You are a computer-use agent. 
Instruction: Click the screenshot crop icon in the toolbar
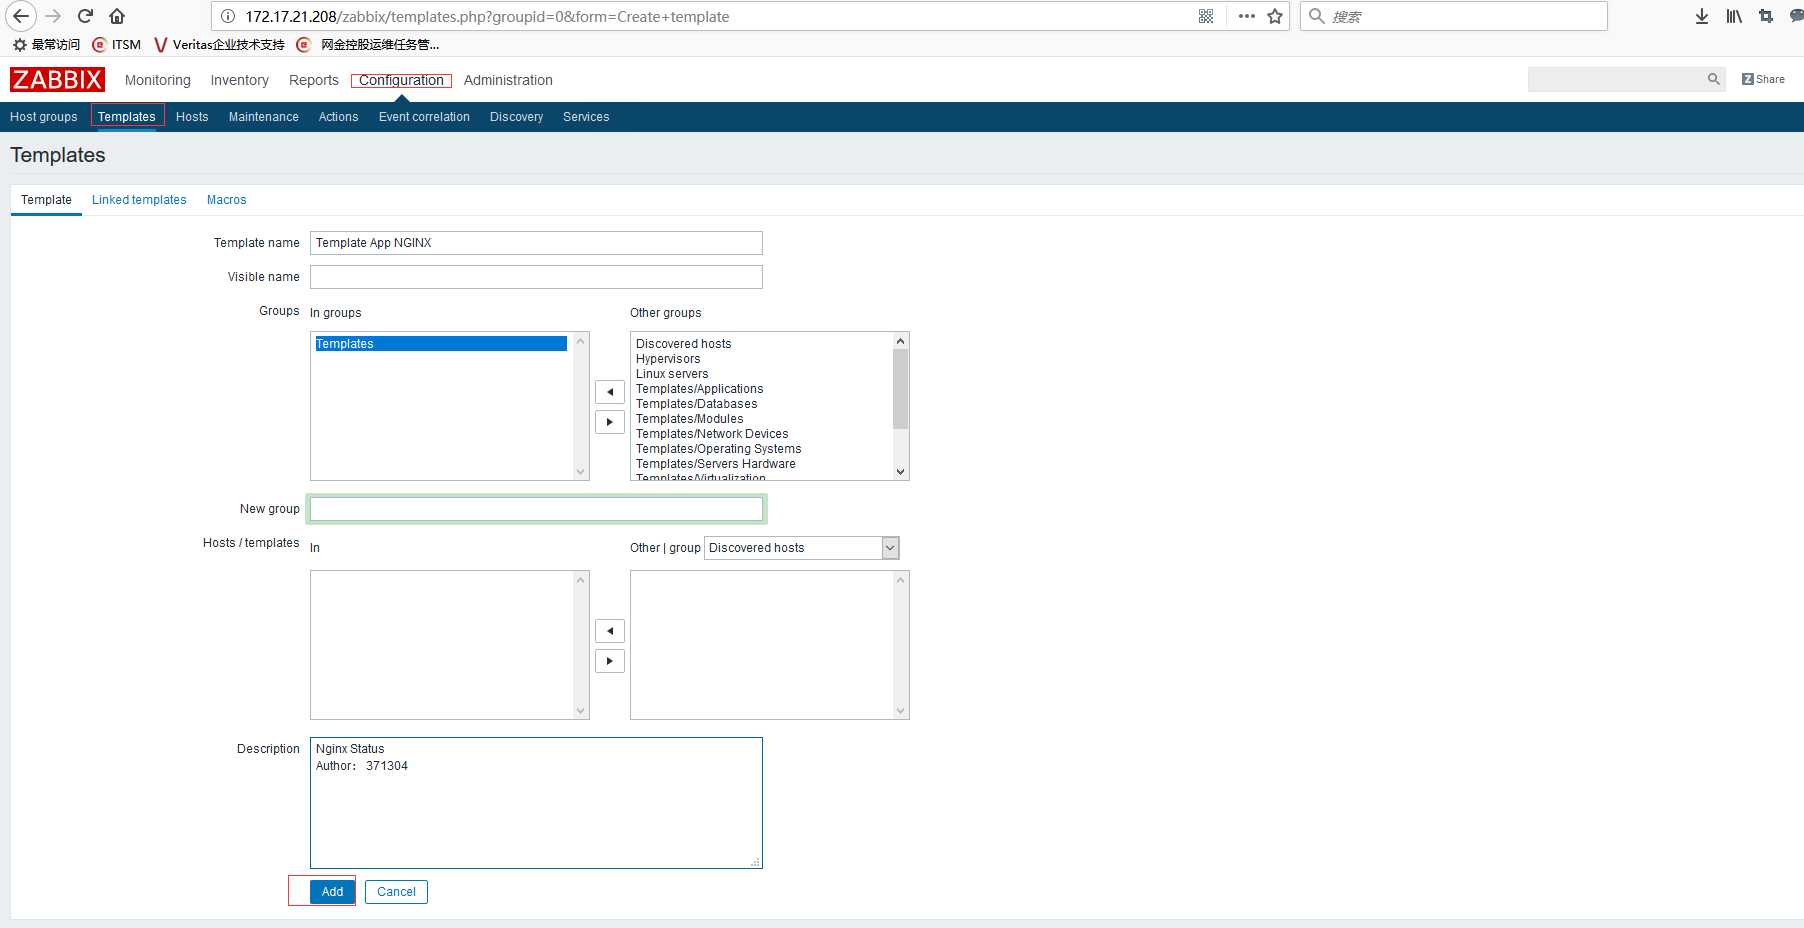[1766, 16]
